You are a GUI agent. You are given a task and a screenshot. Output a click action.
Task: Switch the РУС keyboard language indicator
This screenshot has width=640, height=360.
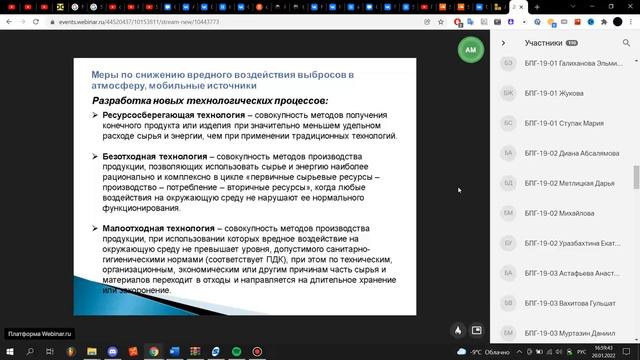tap(581, 351)
